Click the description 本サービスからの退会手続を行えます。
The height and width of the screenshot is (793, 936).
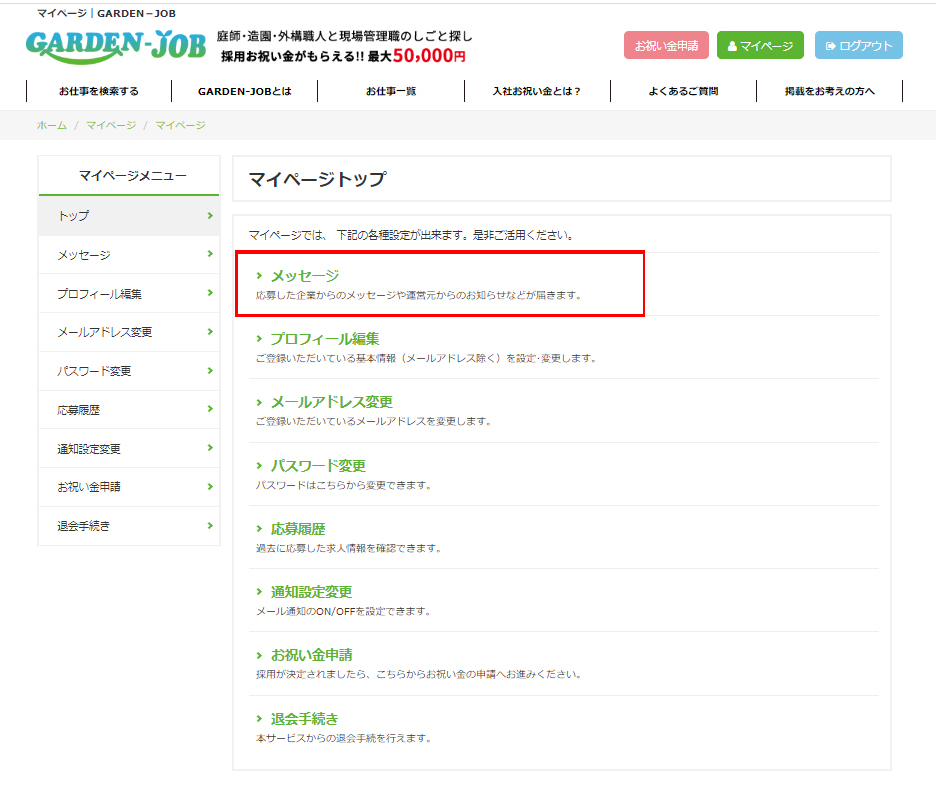(x=344, y=739)
